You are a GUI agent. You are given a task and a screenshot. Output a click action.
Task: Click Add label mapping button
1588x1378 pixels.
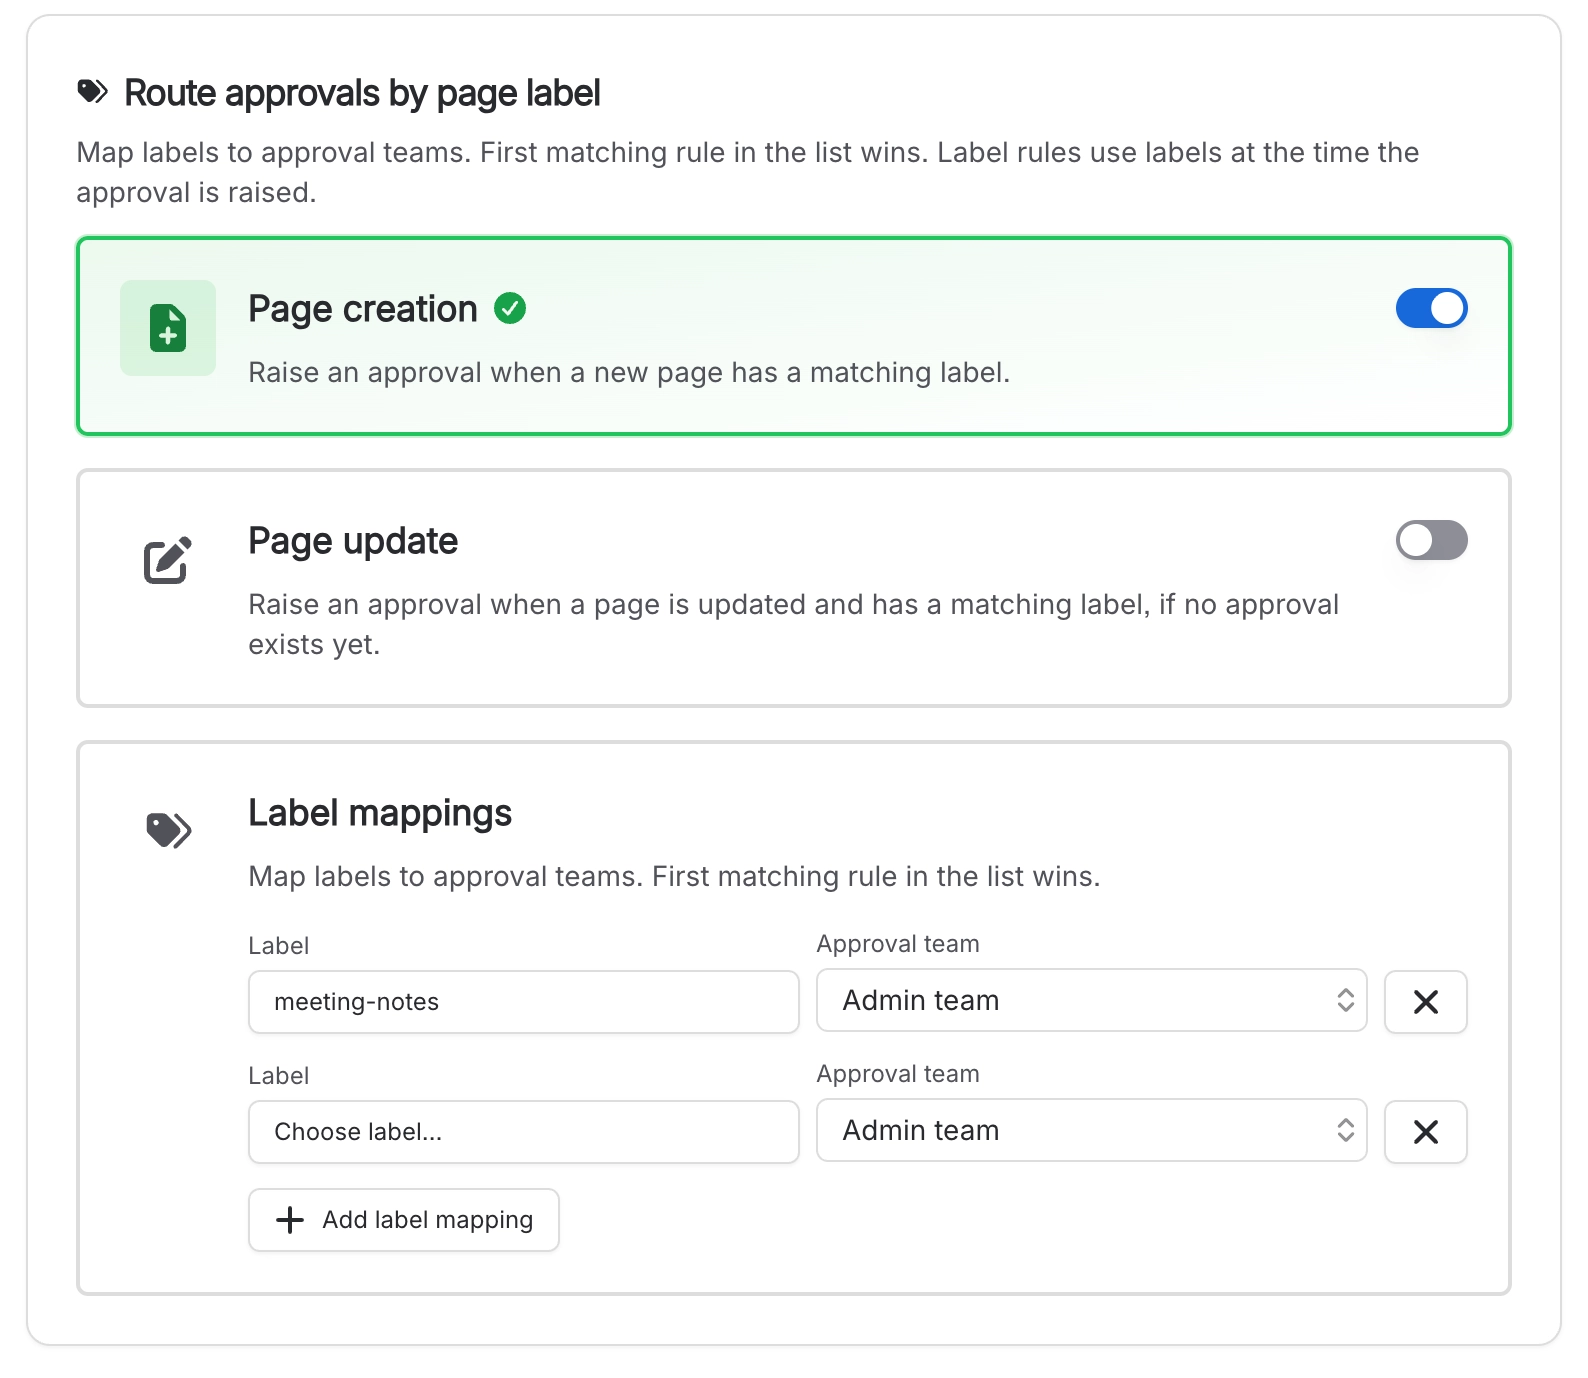click(403, 1219)
